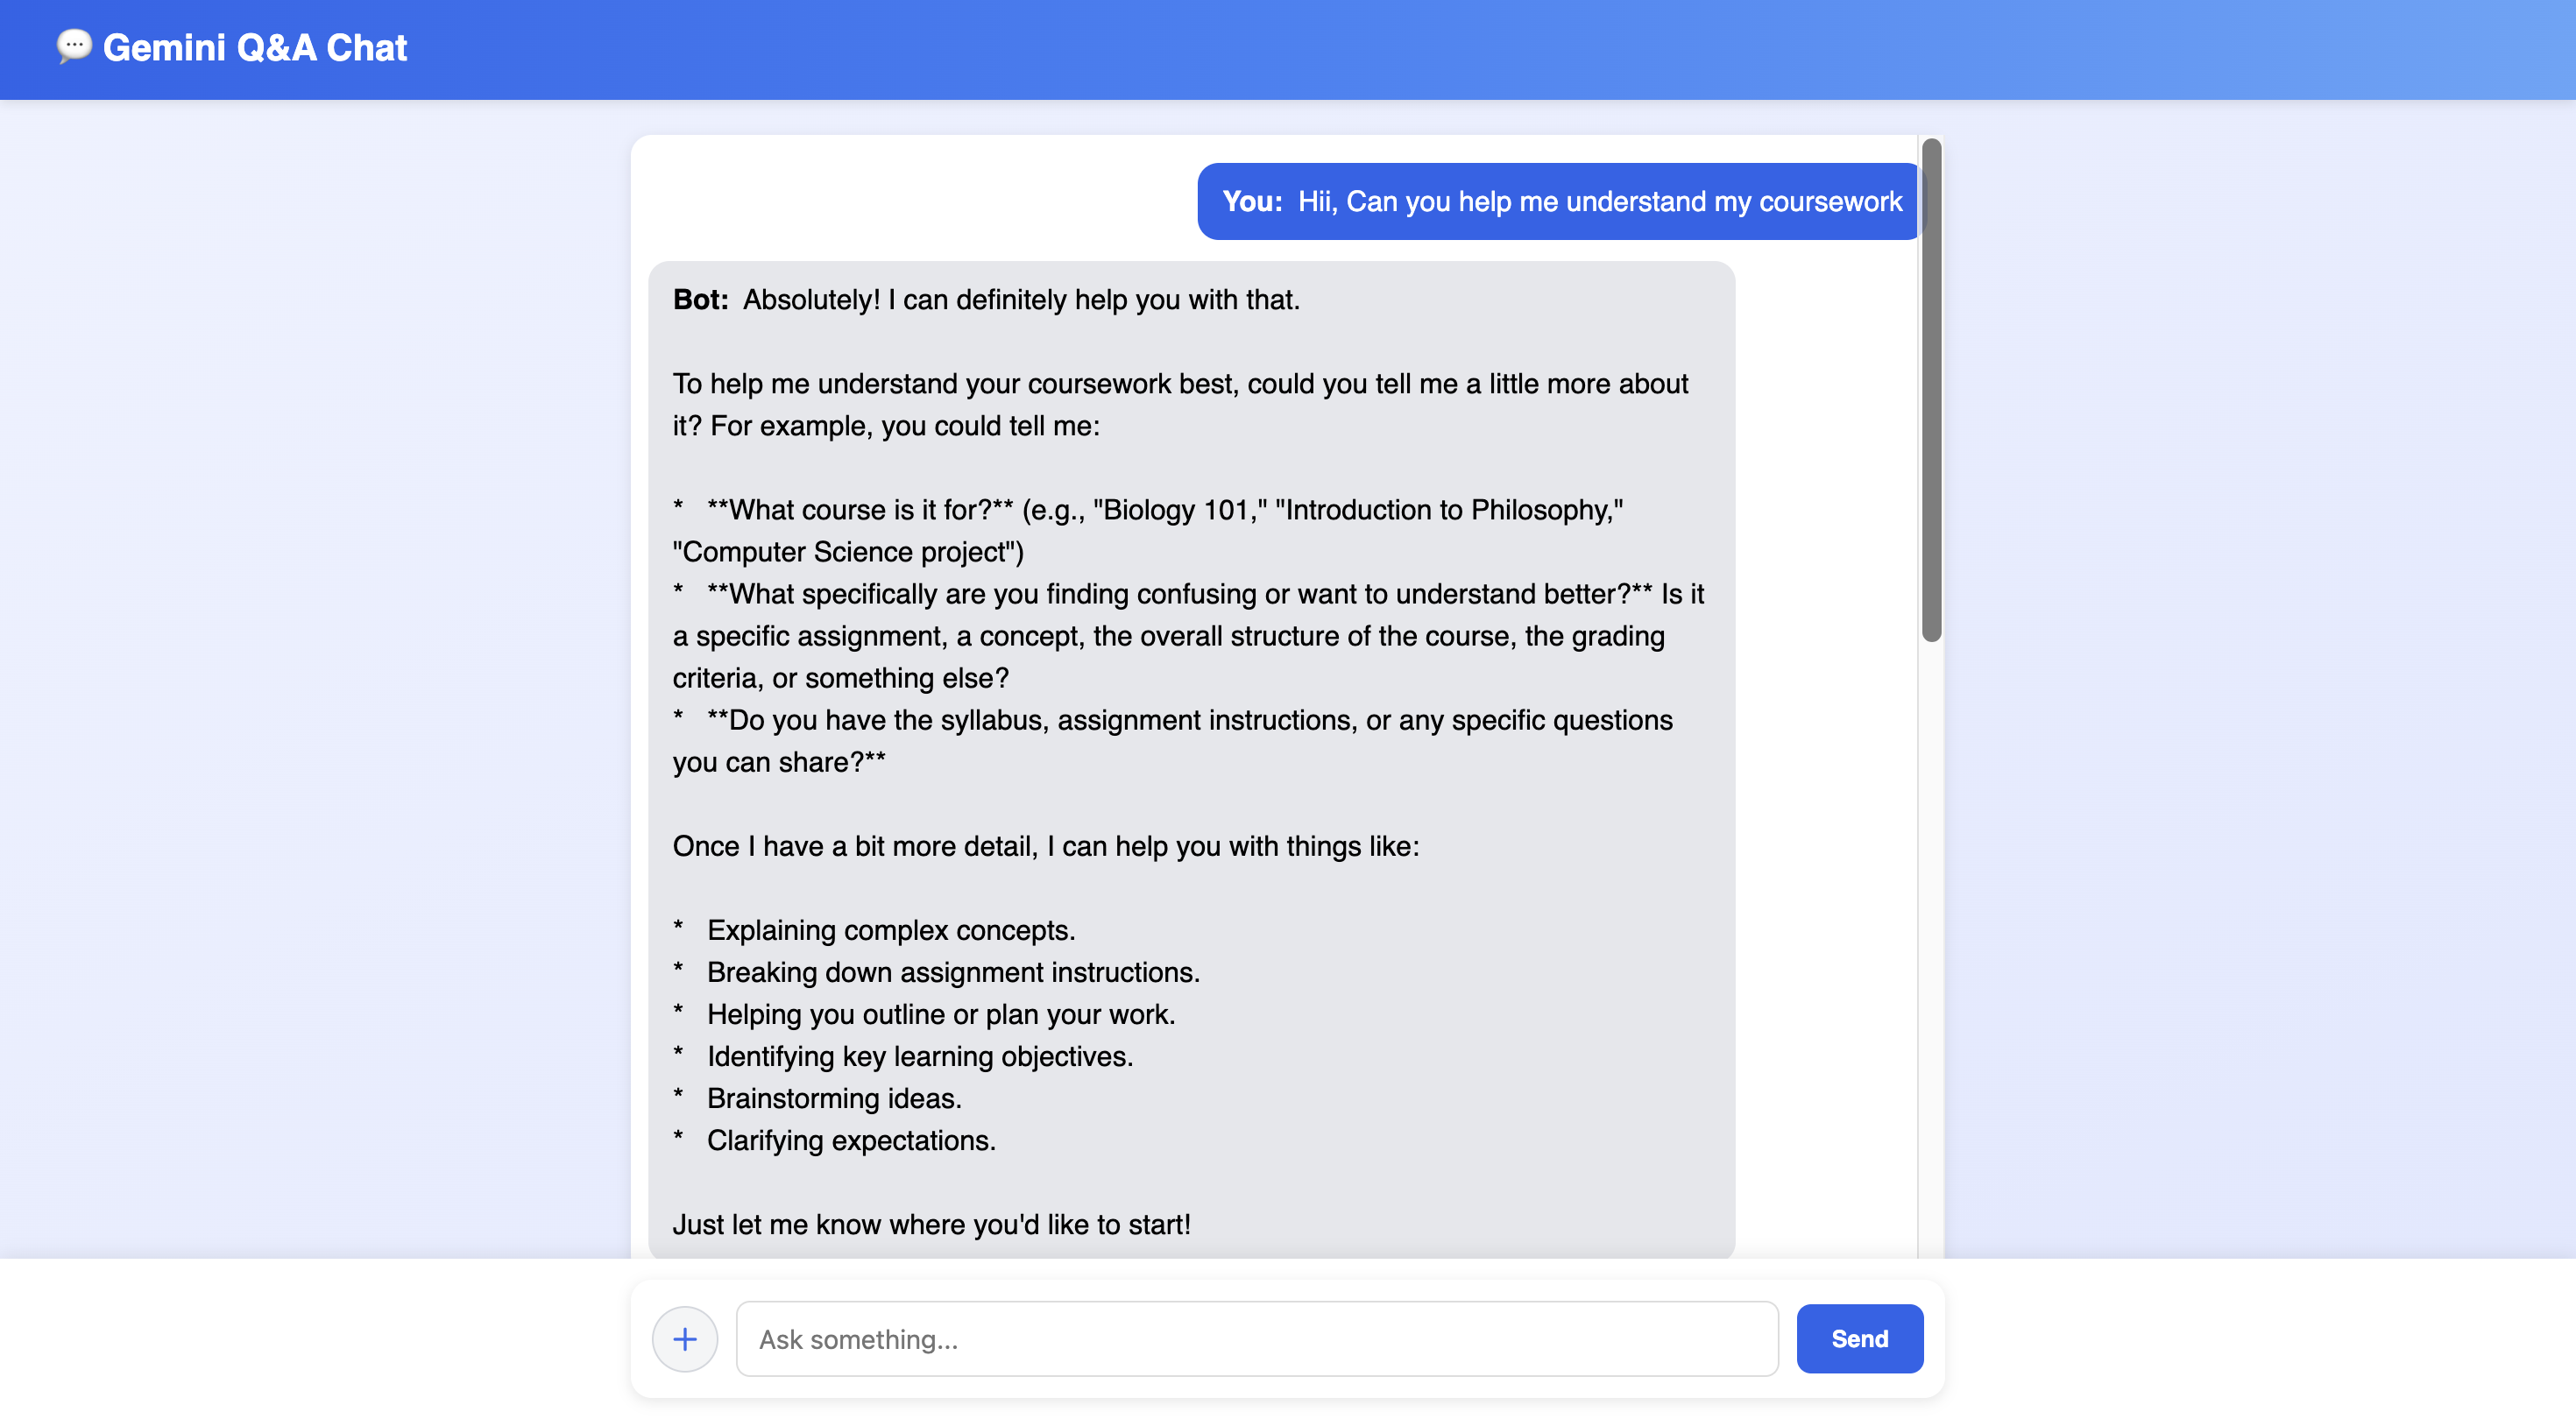The height and width of the screenshot is (1419, 2576).
Task: Click the 'Identifying key learning objectives.' bullet
Action: click(919, 1056)
